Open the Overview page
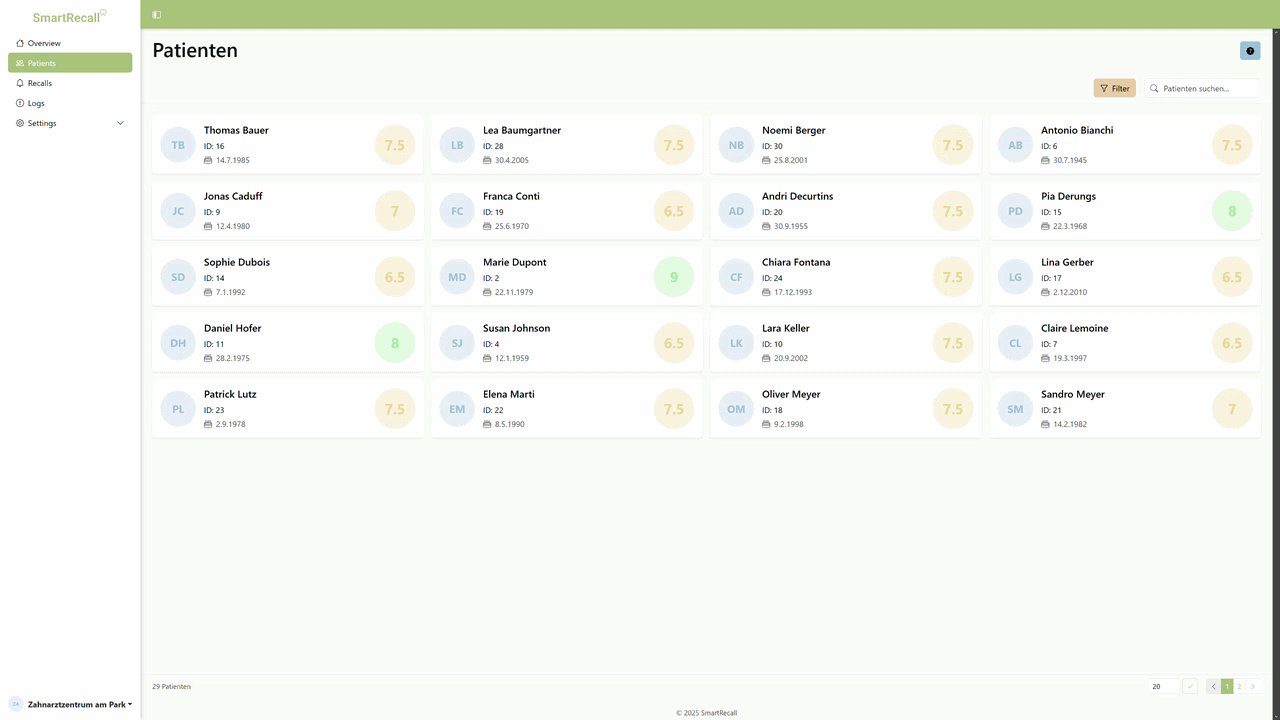 70,43
